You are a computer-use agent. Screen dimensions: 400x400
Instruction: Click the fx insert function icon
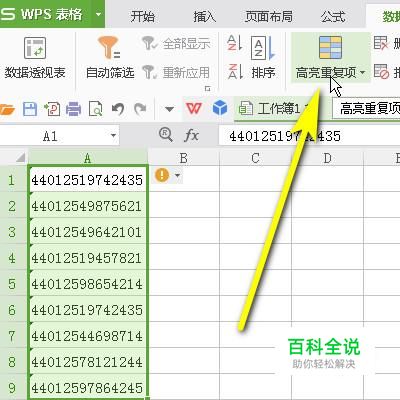tap(191, 135)
